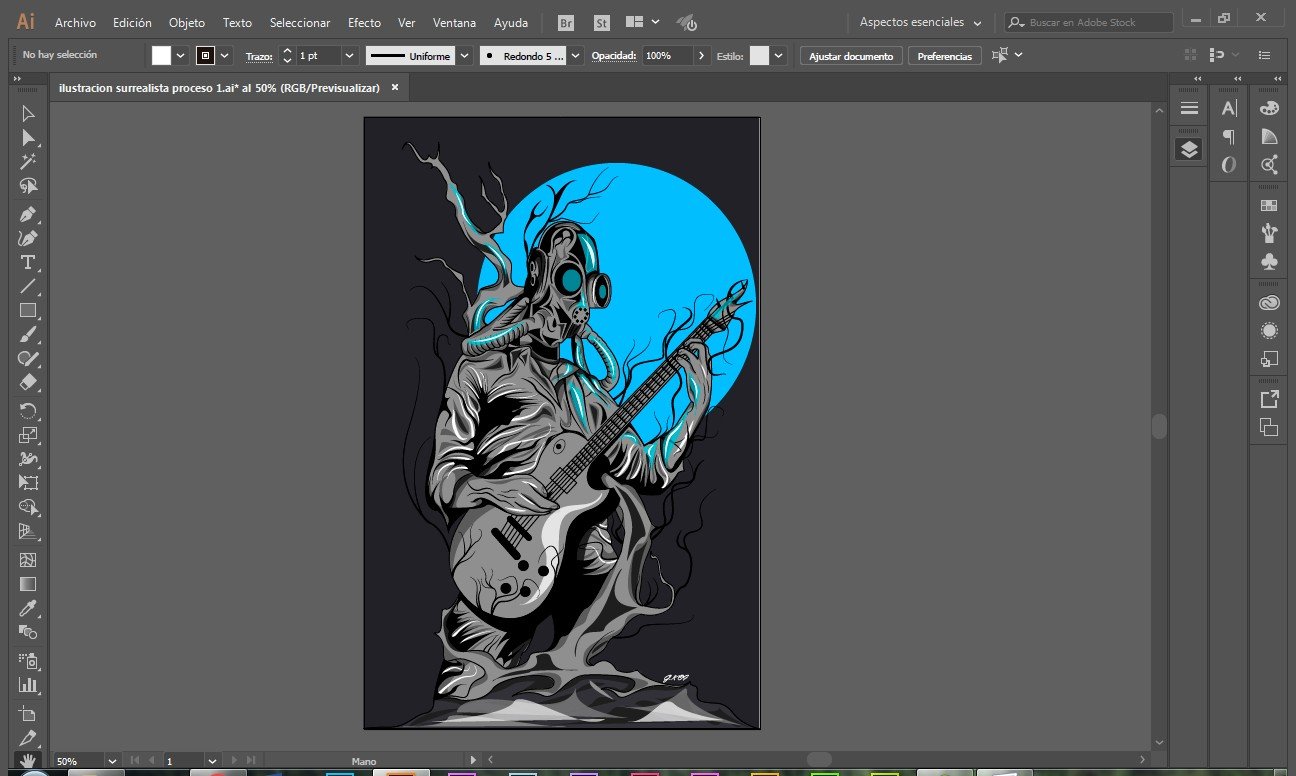
Task: Open the Symbols clover panel
Action: (x=1269, y=261)
